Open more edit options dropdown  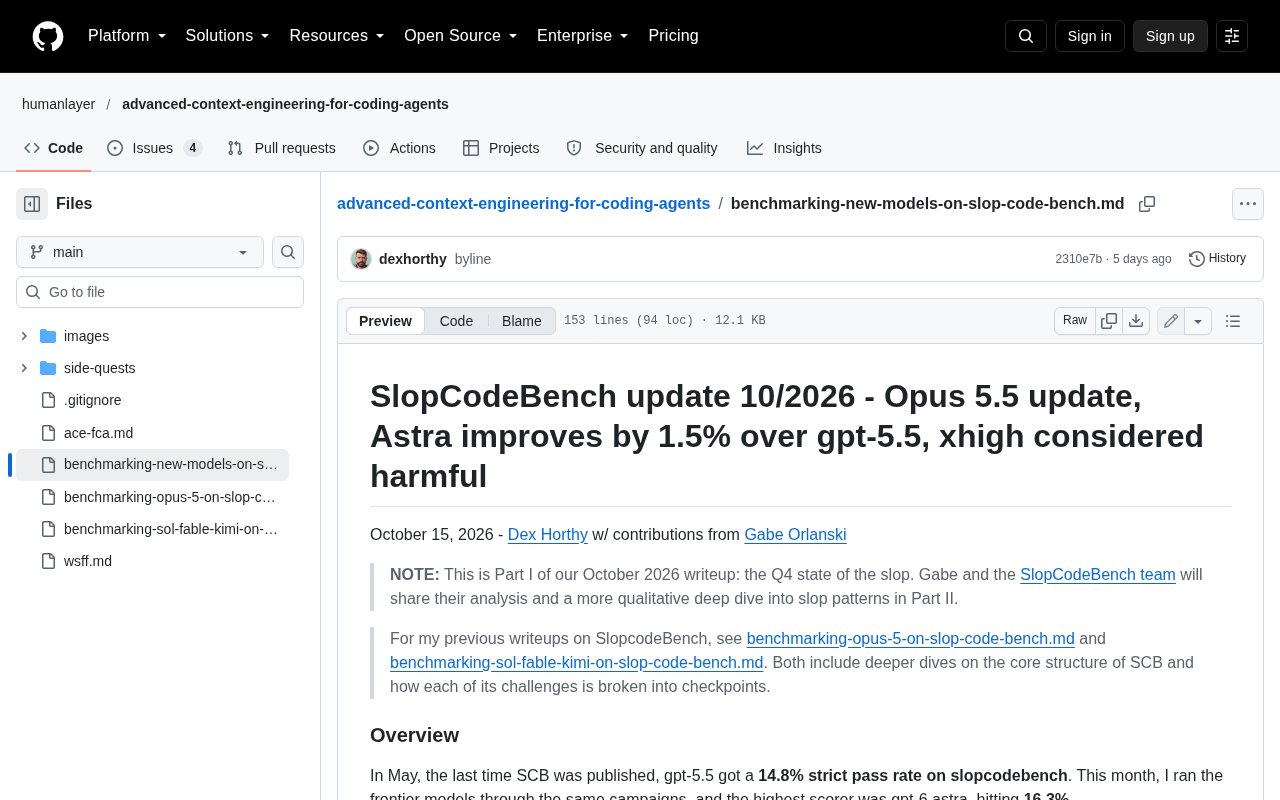(1198, 321)
